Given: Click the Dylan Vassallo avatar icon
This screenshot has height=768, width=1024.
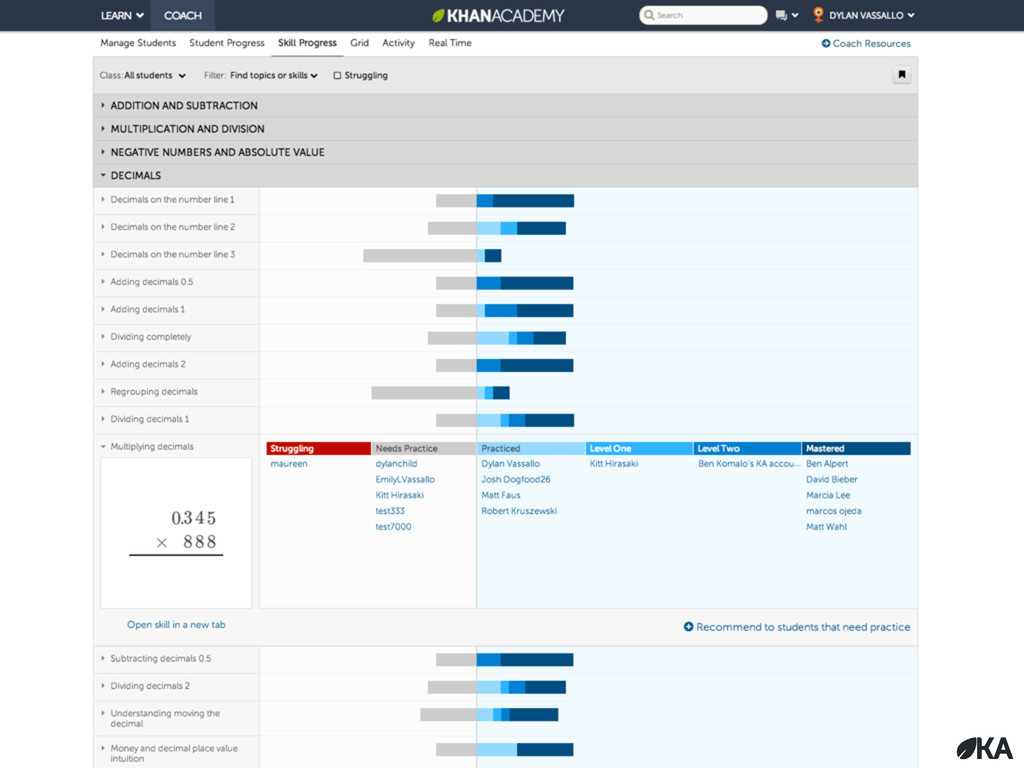Looking at the screenshot, I should tap(818, 14).
